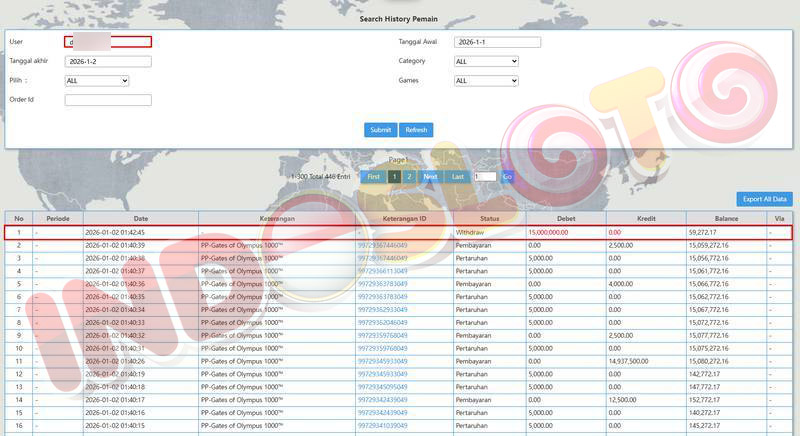Click Next in pagination

430,177
